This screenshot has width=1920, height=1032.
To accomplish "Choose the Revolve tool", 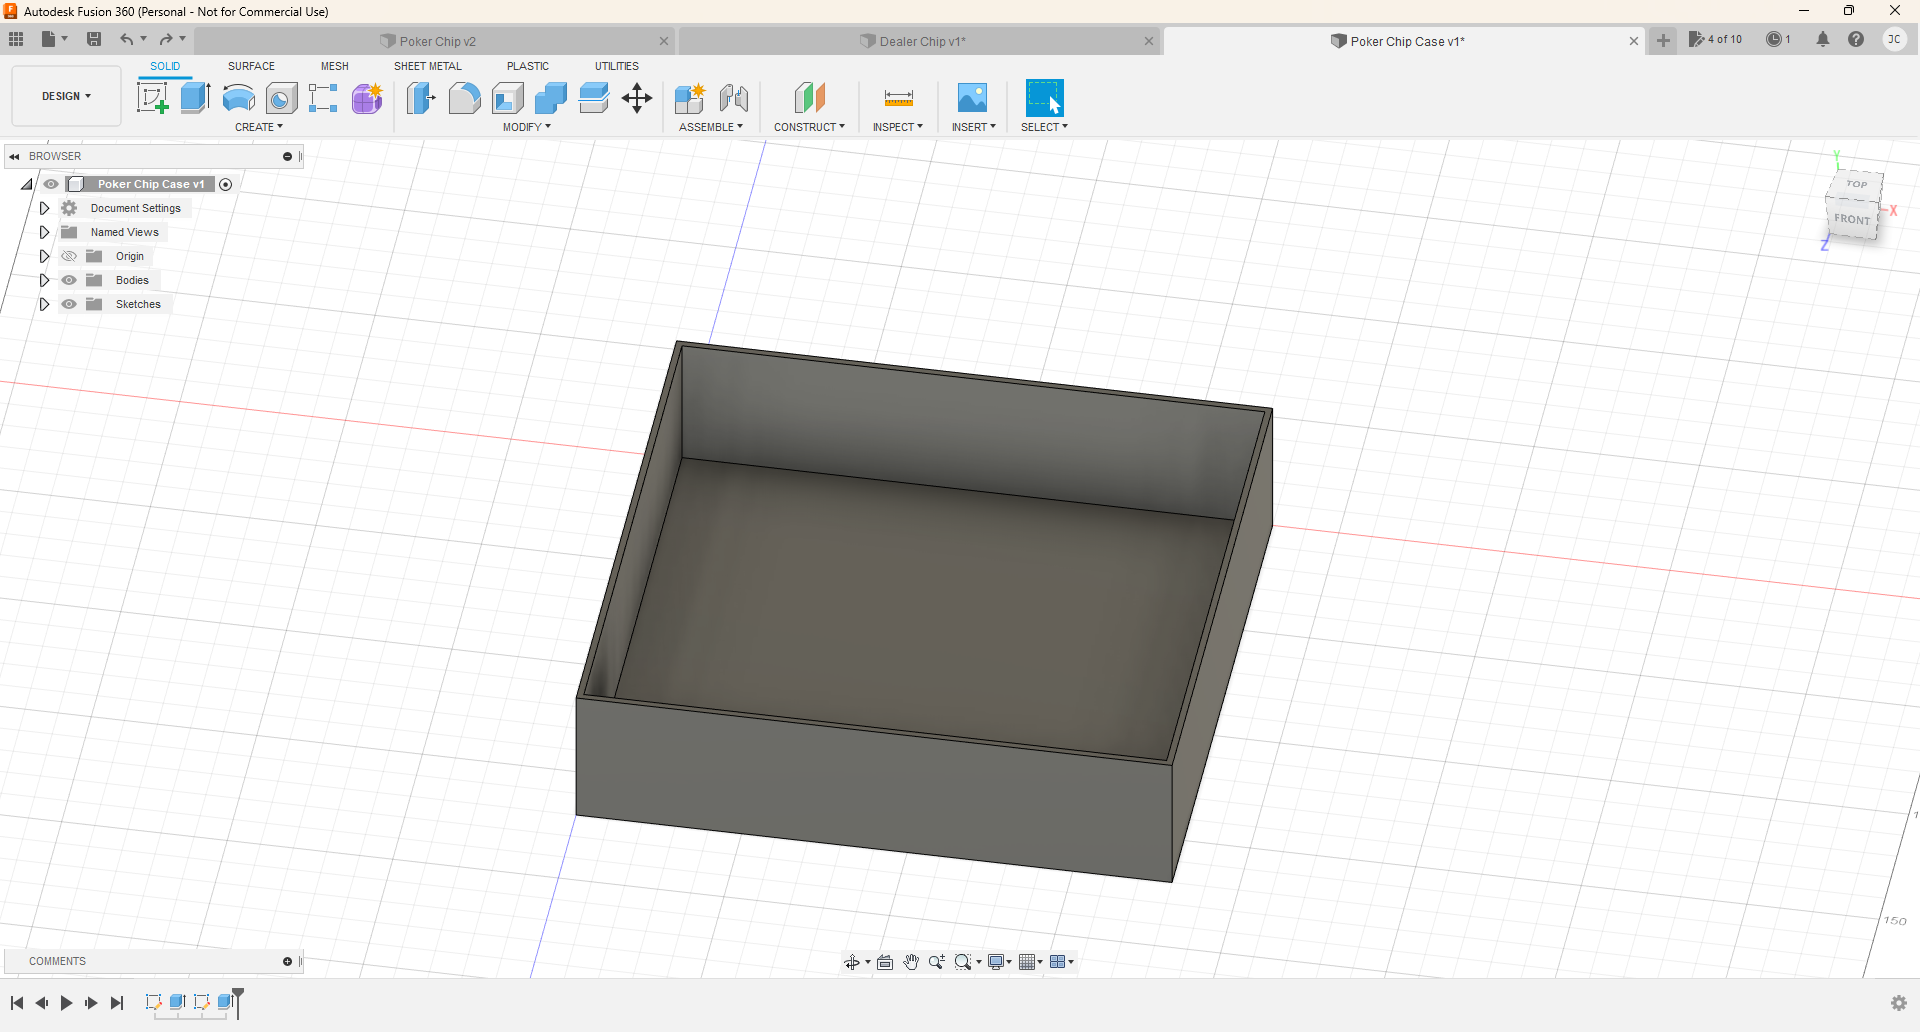I will click(x=238, y=98).
